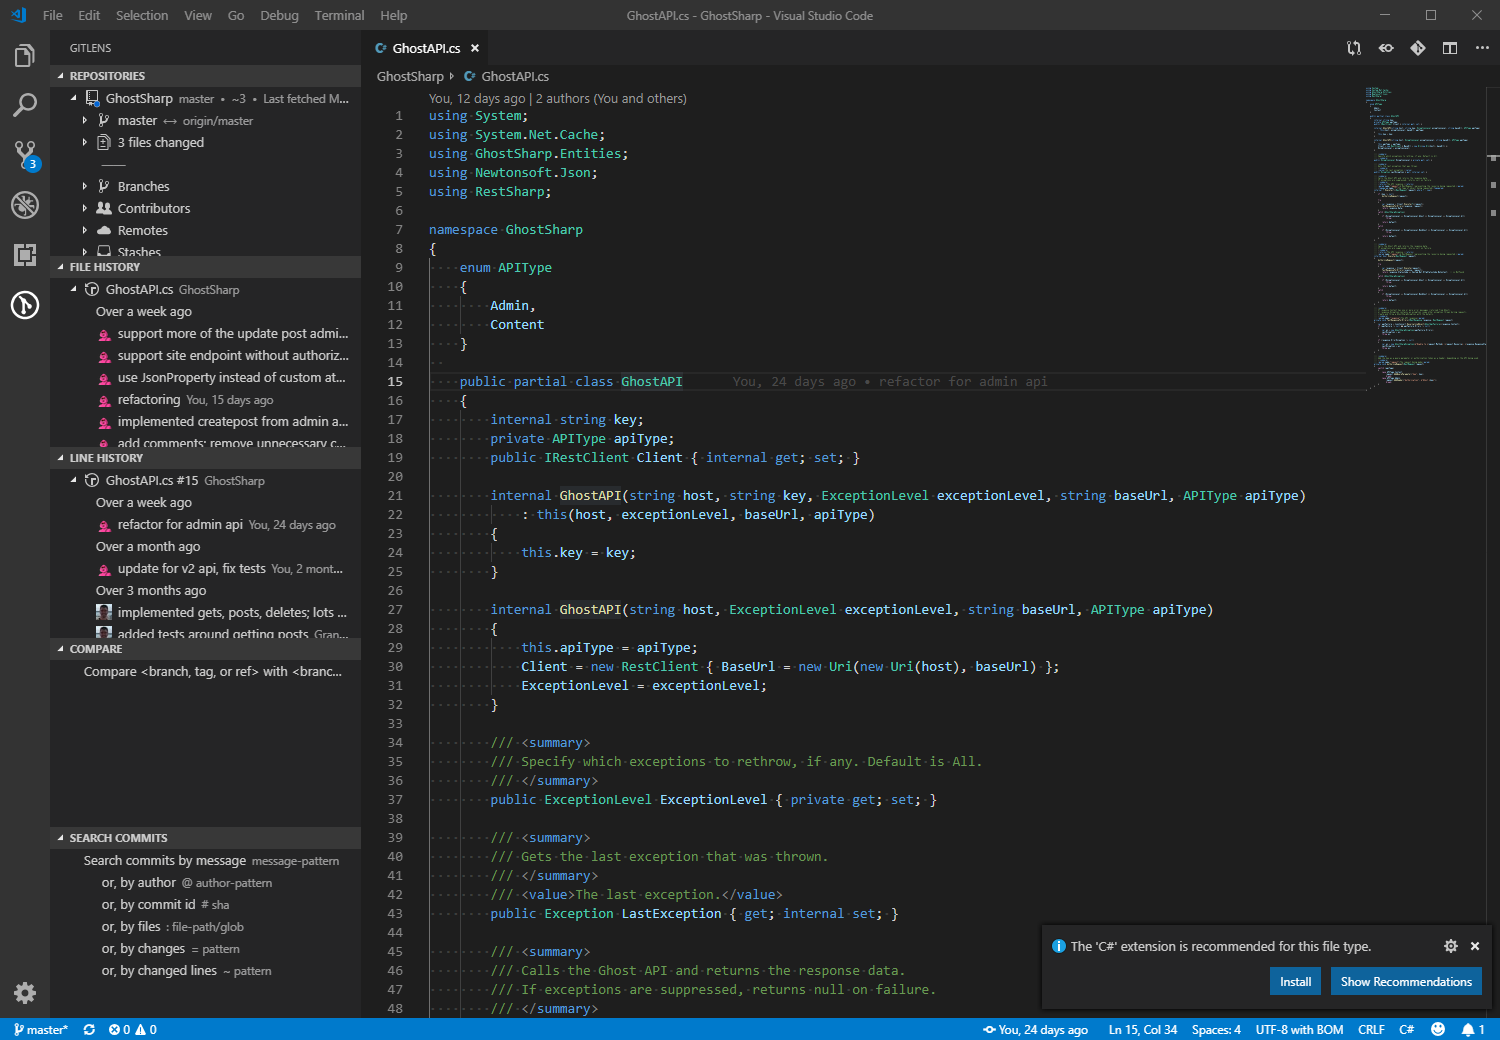The height and width of the screenshot is (1040, 1500).
Task: Expand the Branches node
Action: coord(85,186)
